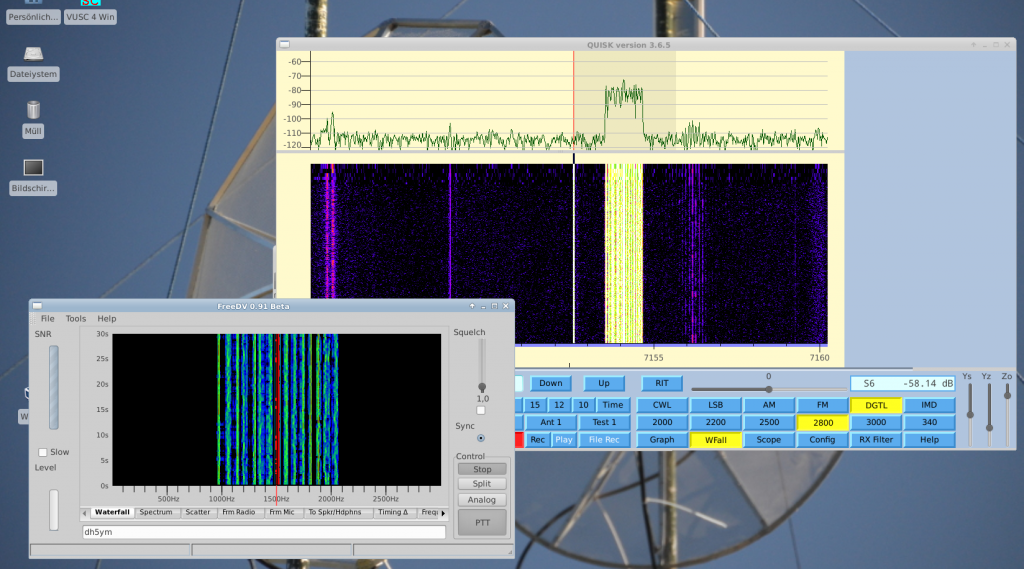Click the FreeDV window menu icon
The image size is (1024, 569).
pyautogui.click(x=36, y=305)
